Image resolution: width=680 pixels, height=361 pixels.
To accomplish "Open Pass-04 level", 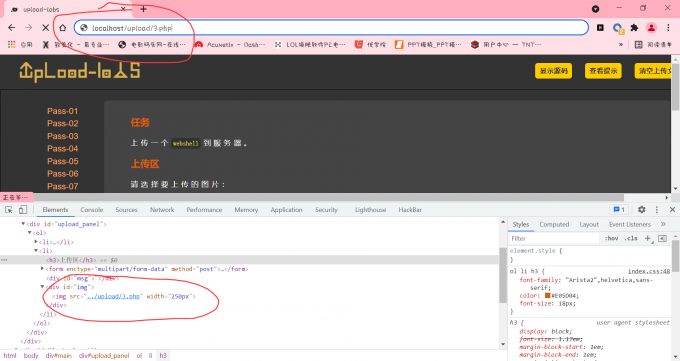I will tap(62, 149).
